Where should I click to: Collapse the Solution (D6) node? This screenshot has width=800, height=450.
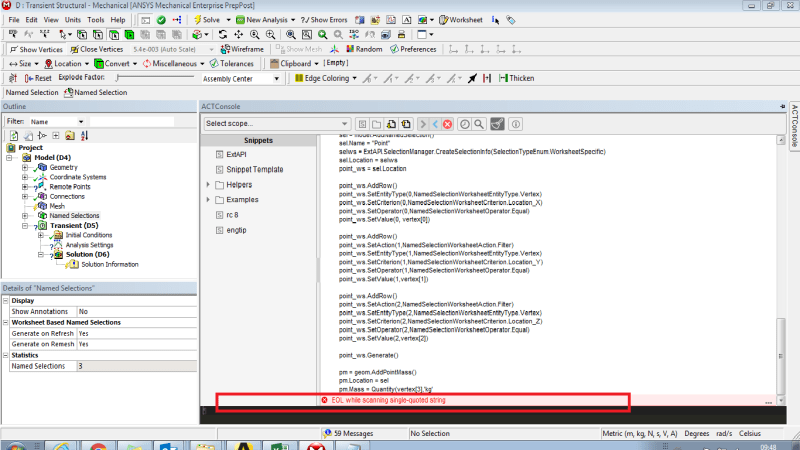(x=41, y=255)
